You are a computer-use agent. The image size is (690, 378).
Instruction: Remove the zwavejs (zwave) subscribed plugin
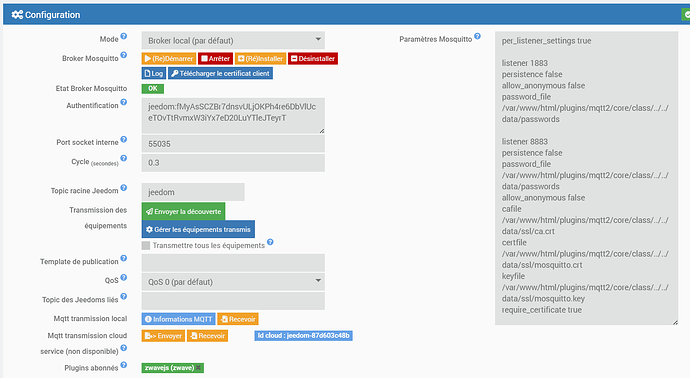198,368
